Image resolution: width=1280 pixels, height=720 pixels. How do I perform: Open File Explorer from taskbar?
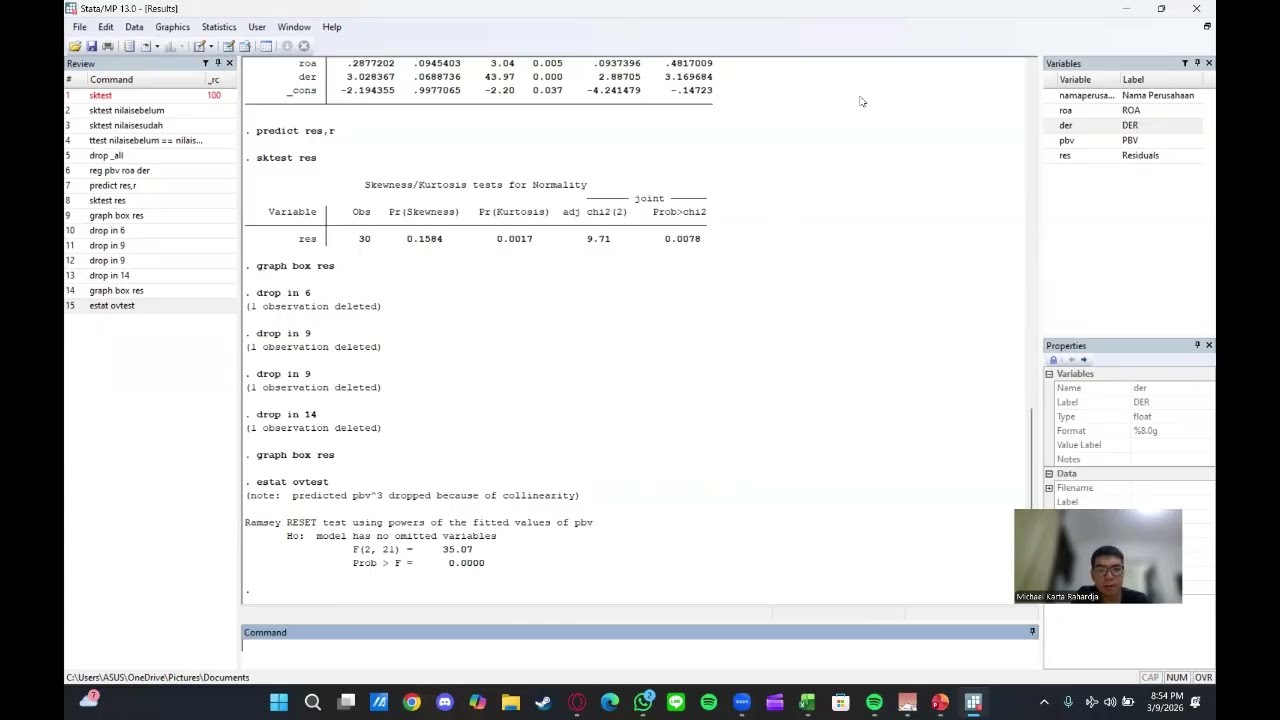coord(510,702)
